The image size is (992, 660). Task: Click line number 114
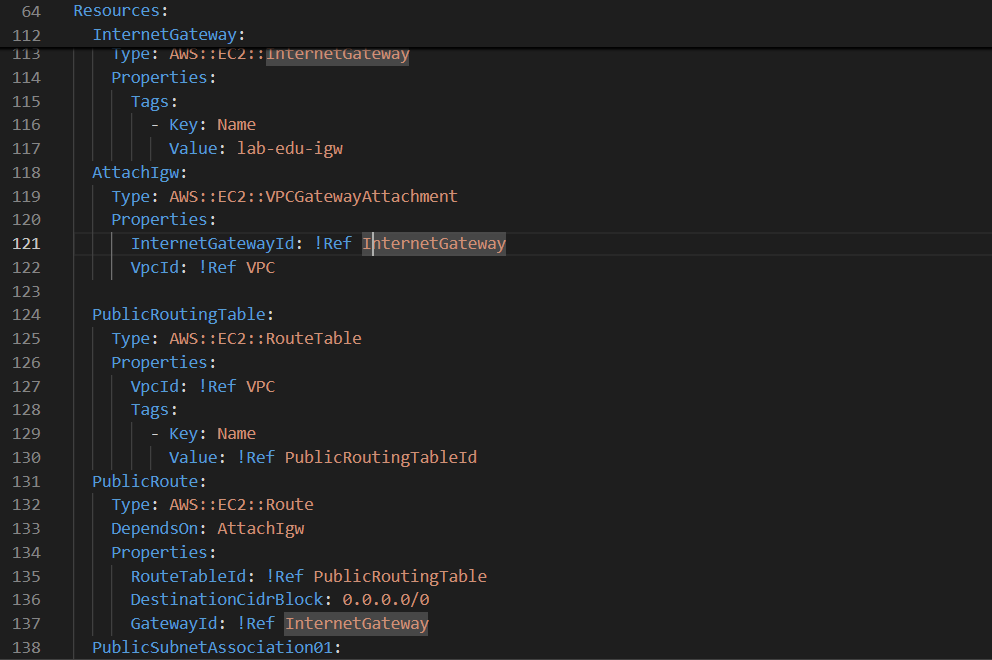click(x=26, y=78)
